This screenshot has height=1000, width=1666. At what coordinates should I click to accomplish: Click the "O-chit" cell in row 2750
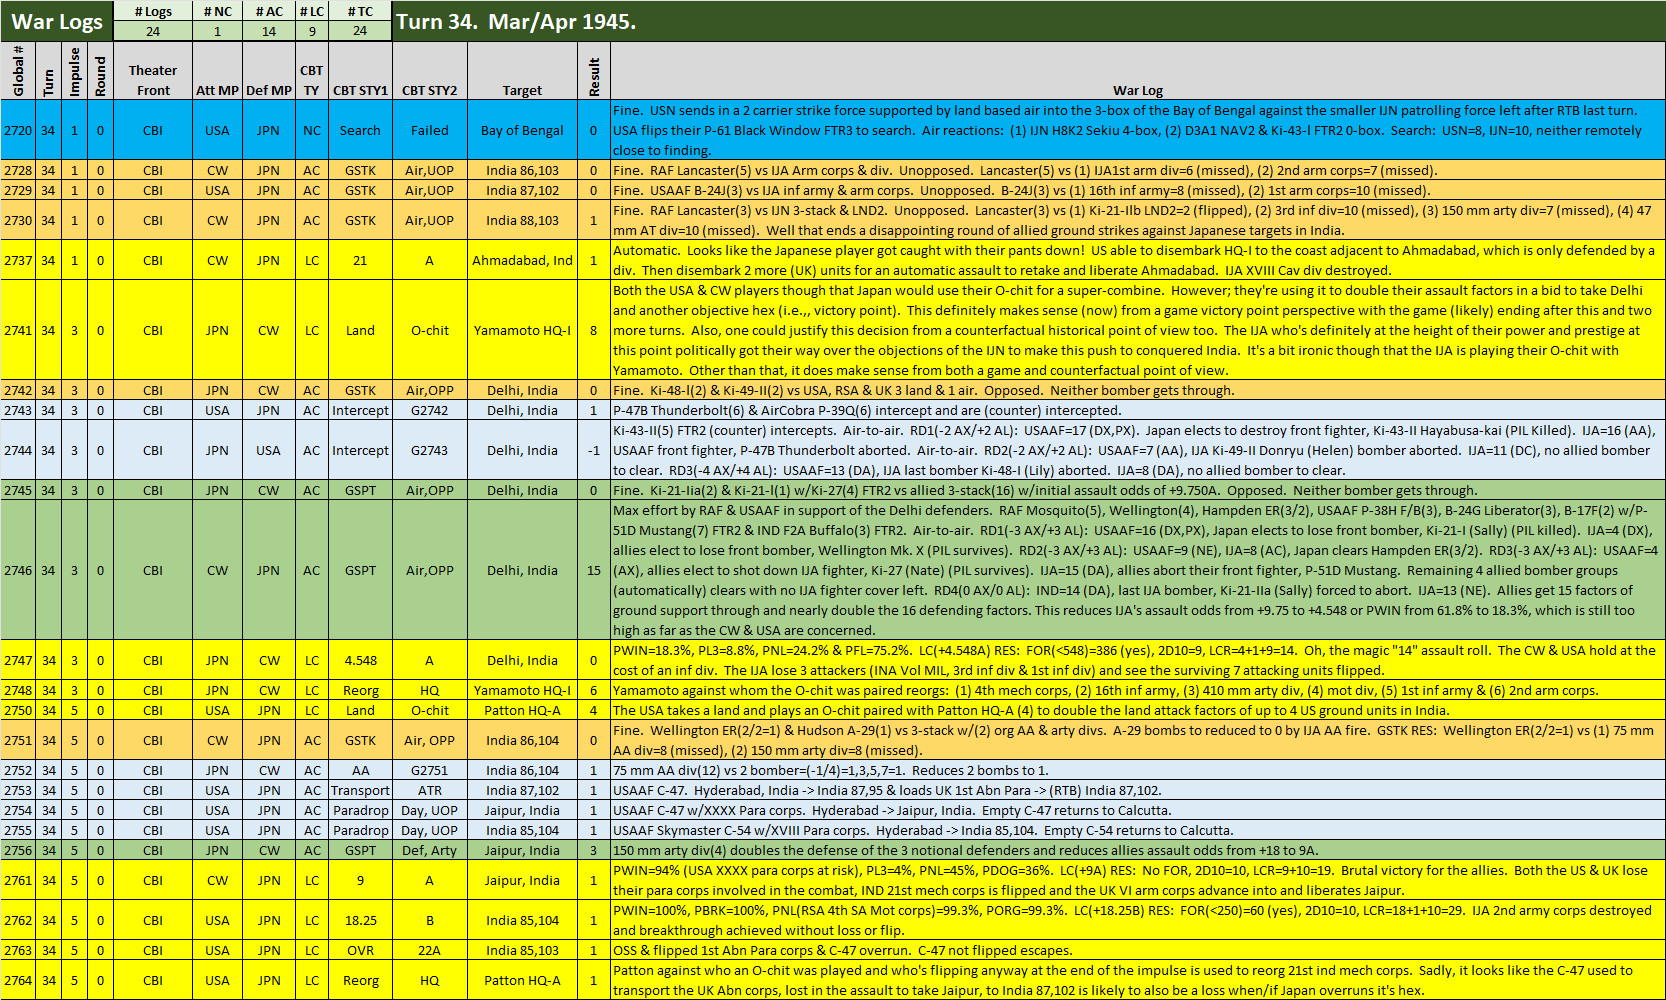coord(429,710)
